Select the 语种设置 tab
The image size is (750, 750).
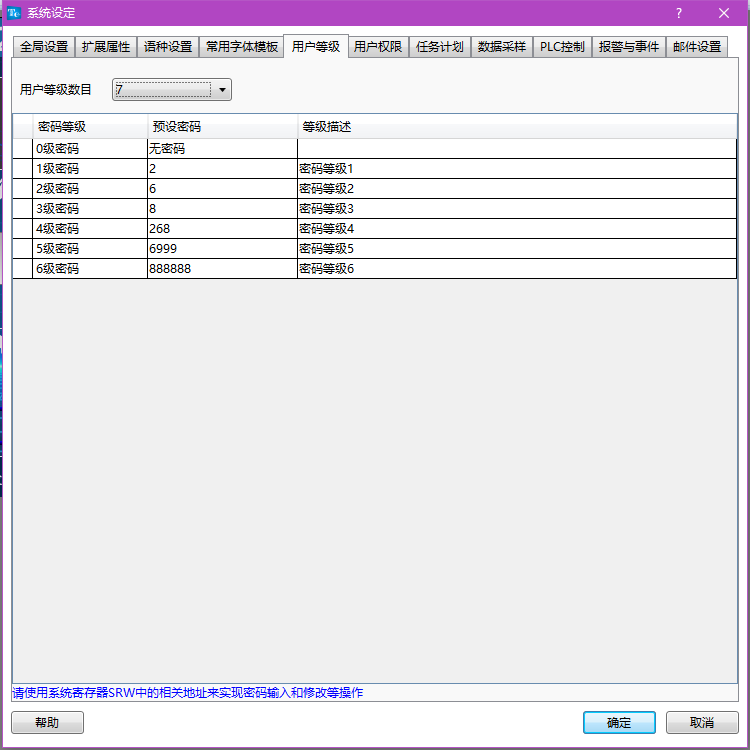click(x=168, y=47)
